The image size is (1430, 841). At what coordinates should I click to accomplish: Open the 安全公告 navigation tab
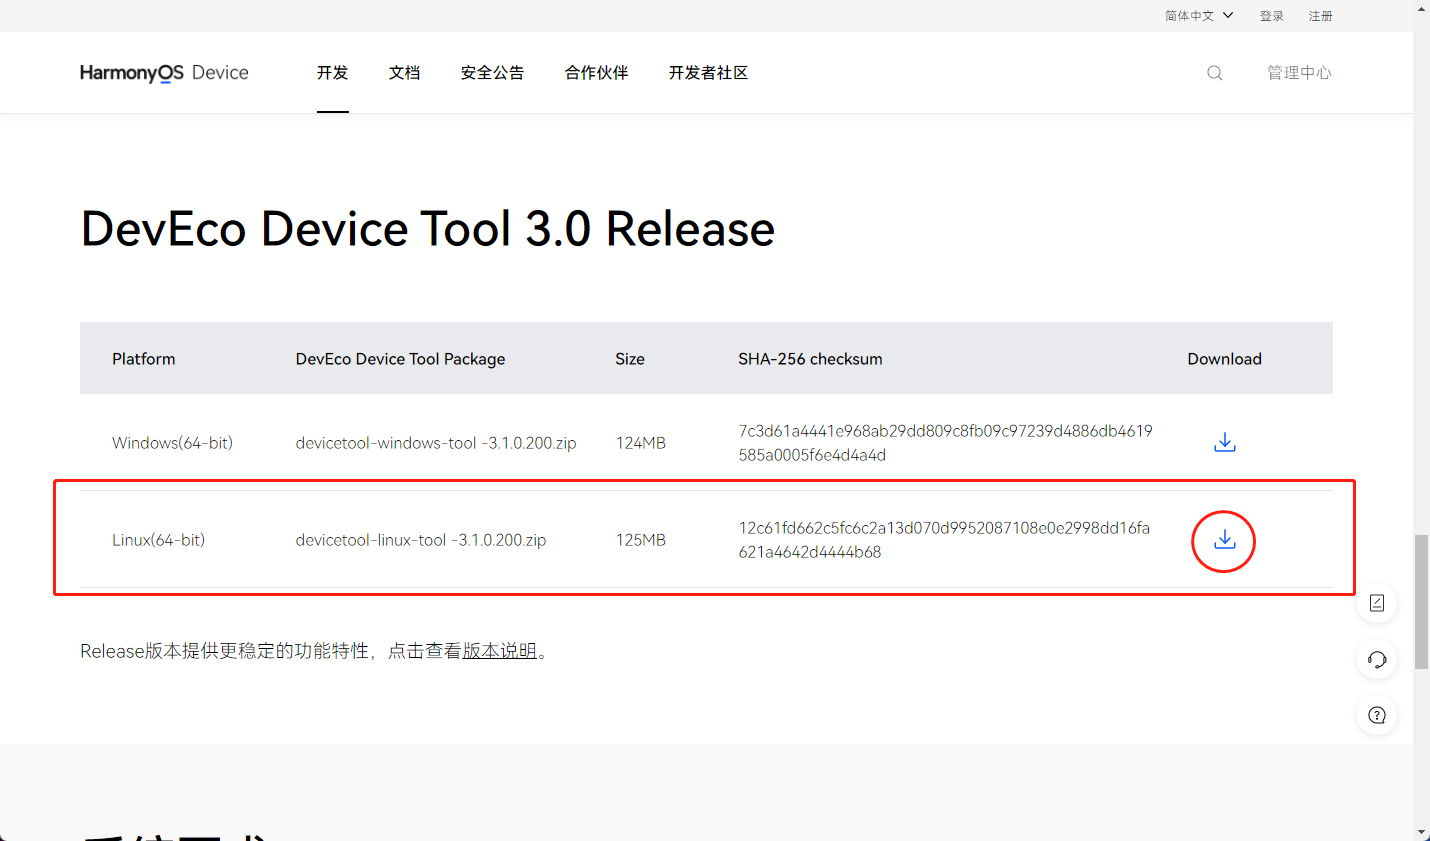point(493,73)
